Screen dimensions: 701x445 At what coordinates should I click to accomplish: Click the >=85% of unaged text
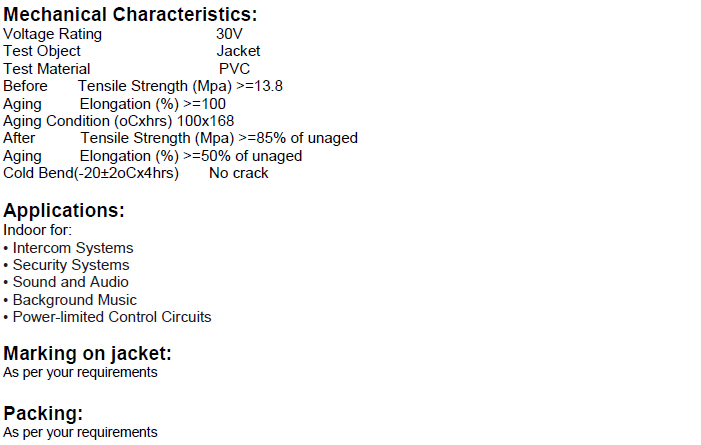point(298,138)
